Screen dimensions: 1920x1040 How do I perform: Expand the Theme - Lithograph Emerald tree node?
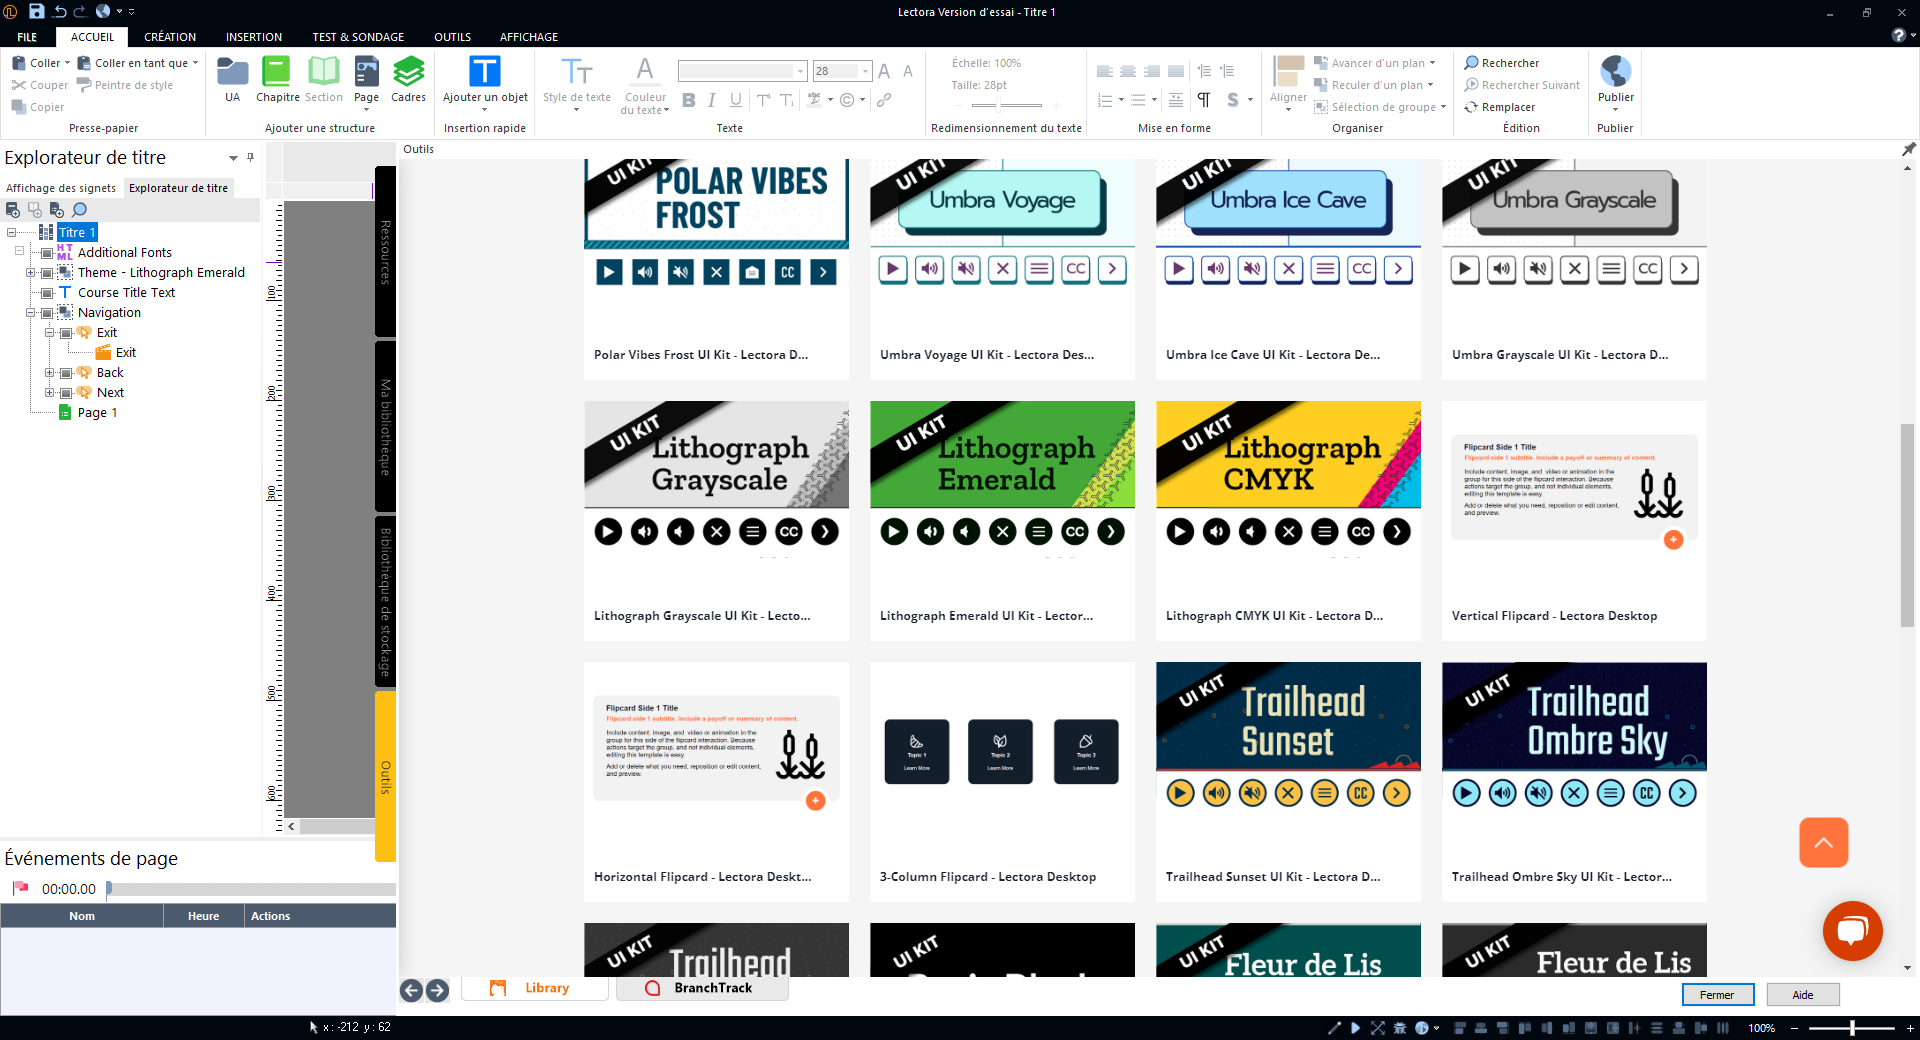(30, 273)
